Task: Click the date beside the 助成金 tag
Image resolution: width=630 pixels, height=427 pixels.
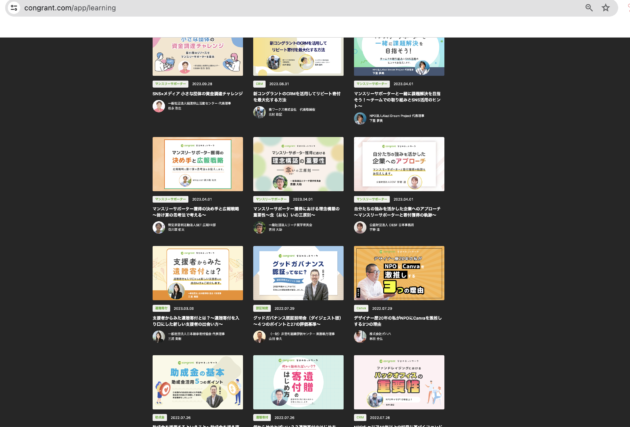Action: [x=181, y=418]
